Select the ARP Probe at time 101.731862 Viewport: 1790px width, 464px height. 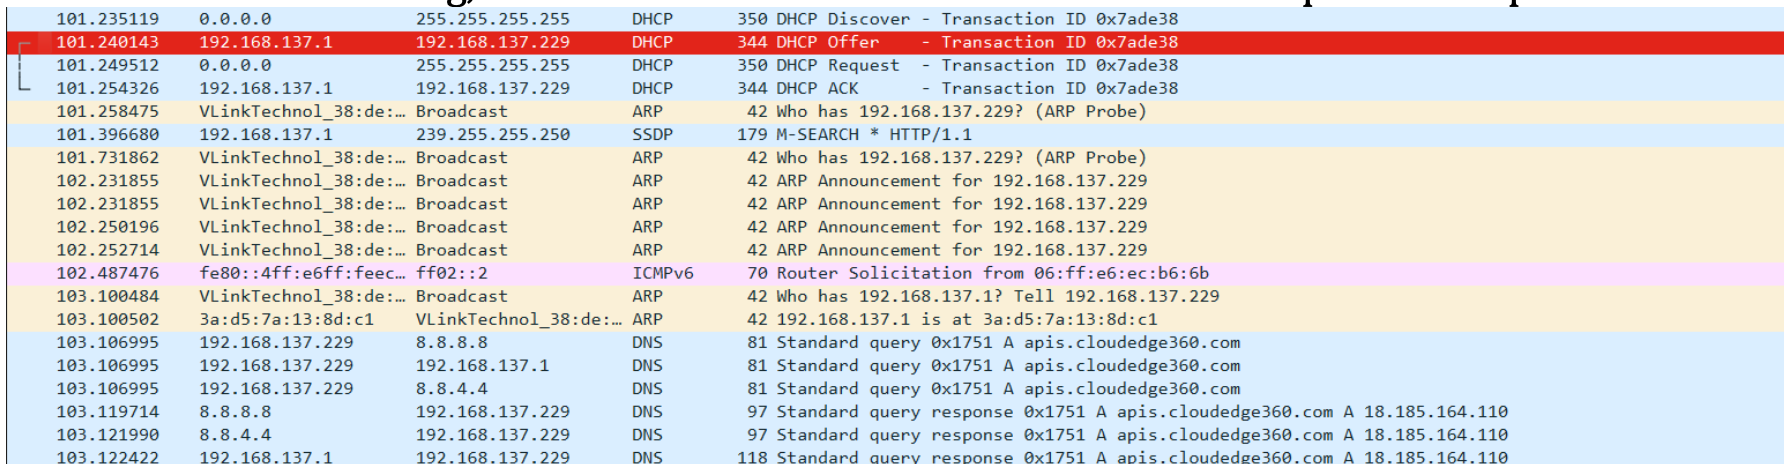point(895,157)
